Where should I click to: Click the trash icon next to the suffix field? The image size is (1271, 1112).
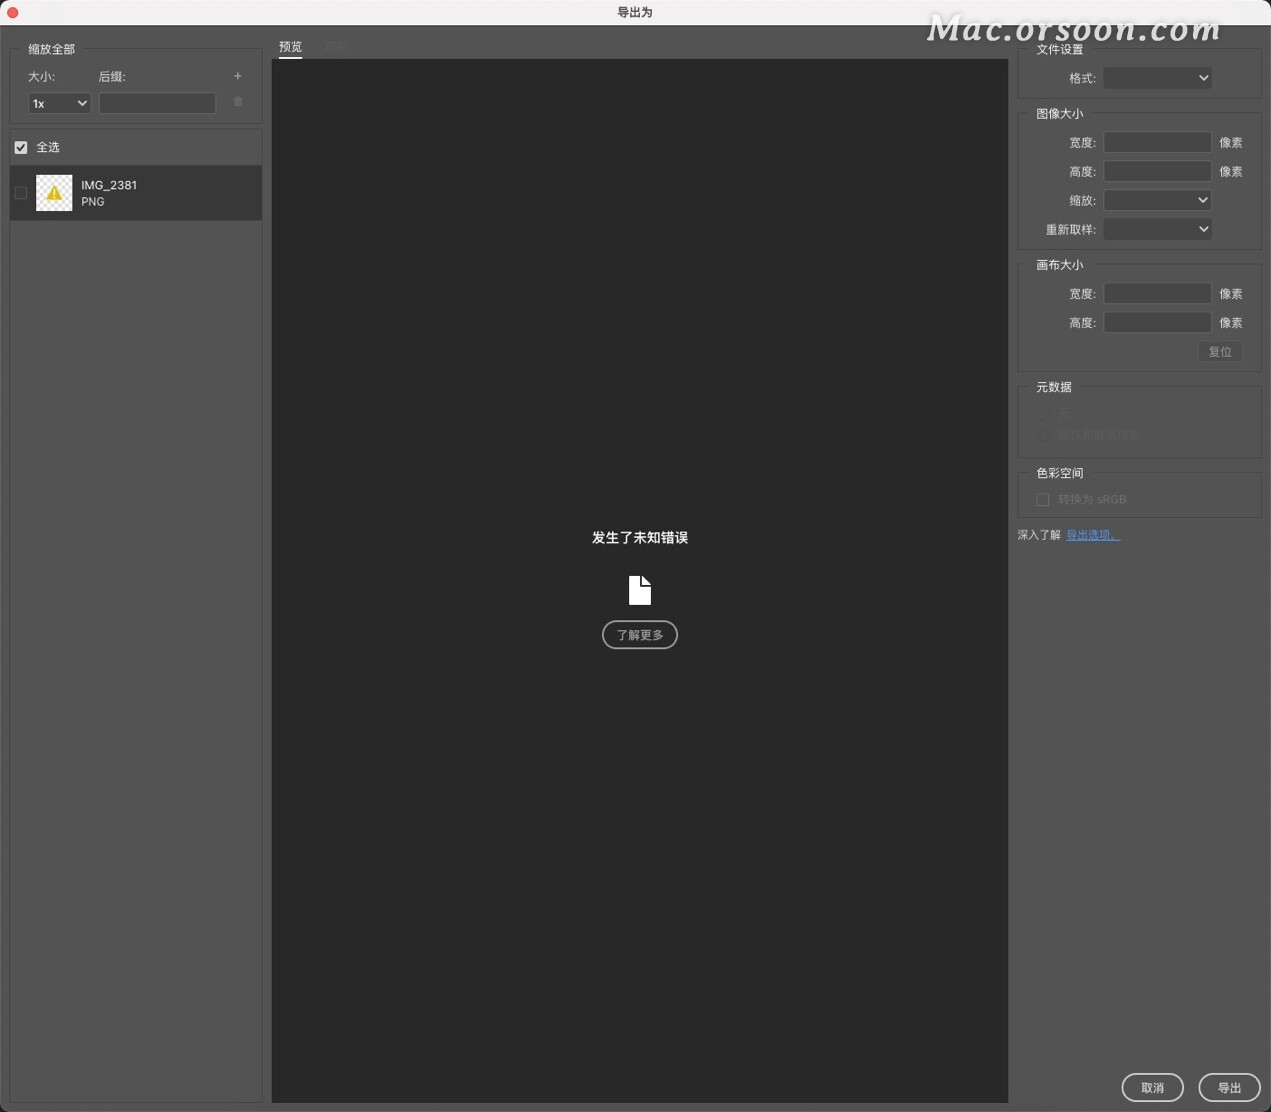(237, 101)
